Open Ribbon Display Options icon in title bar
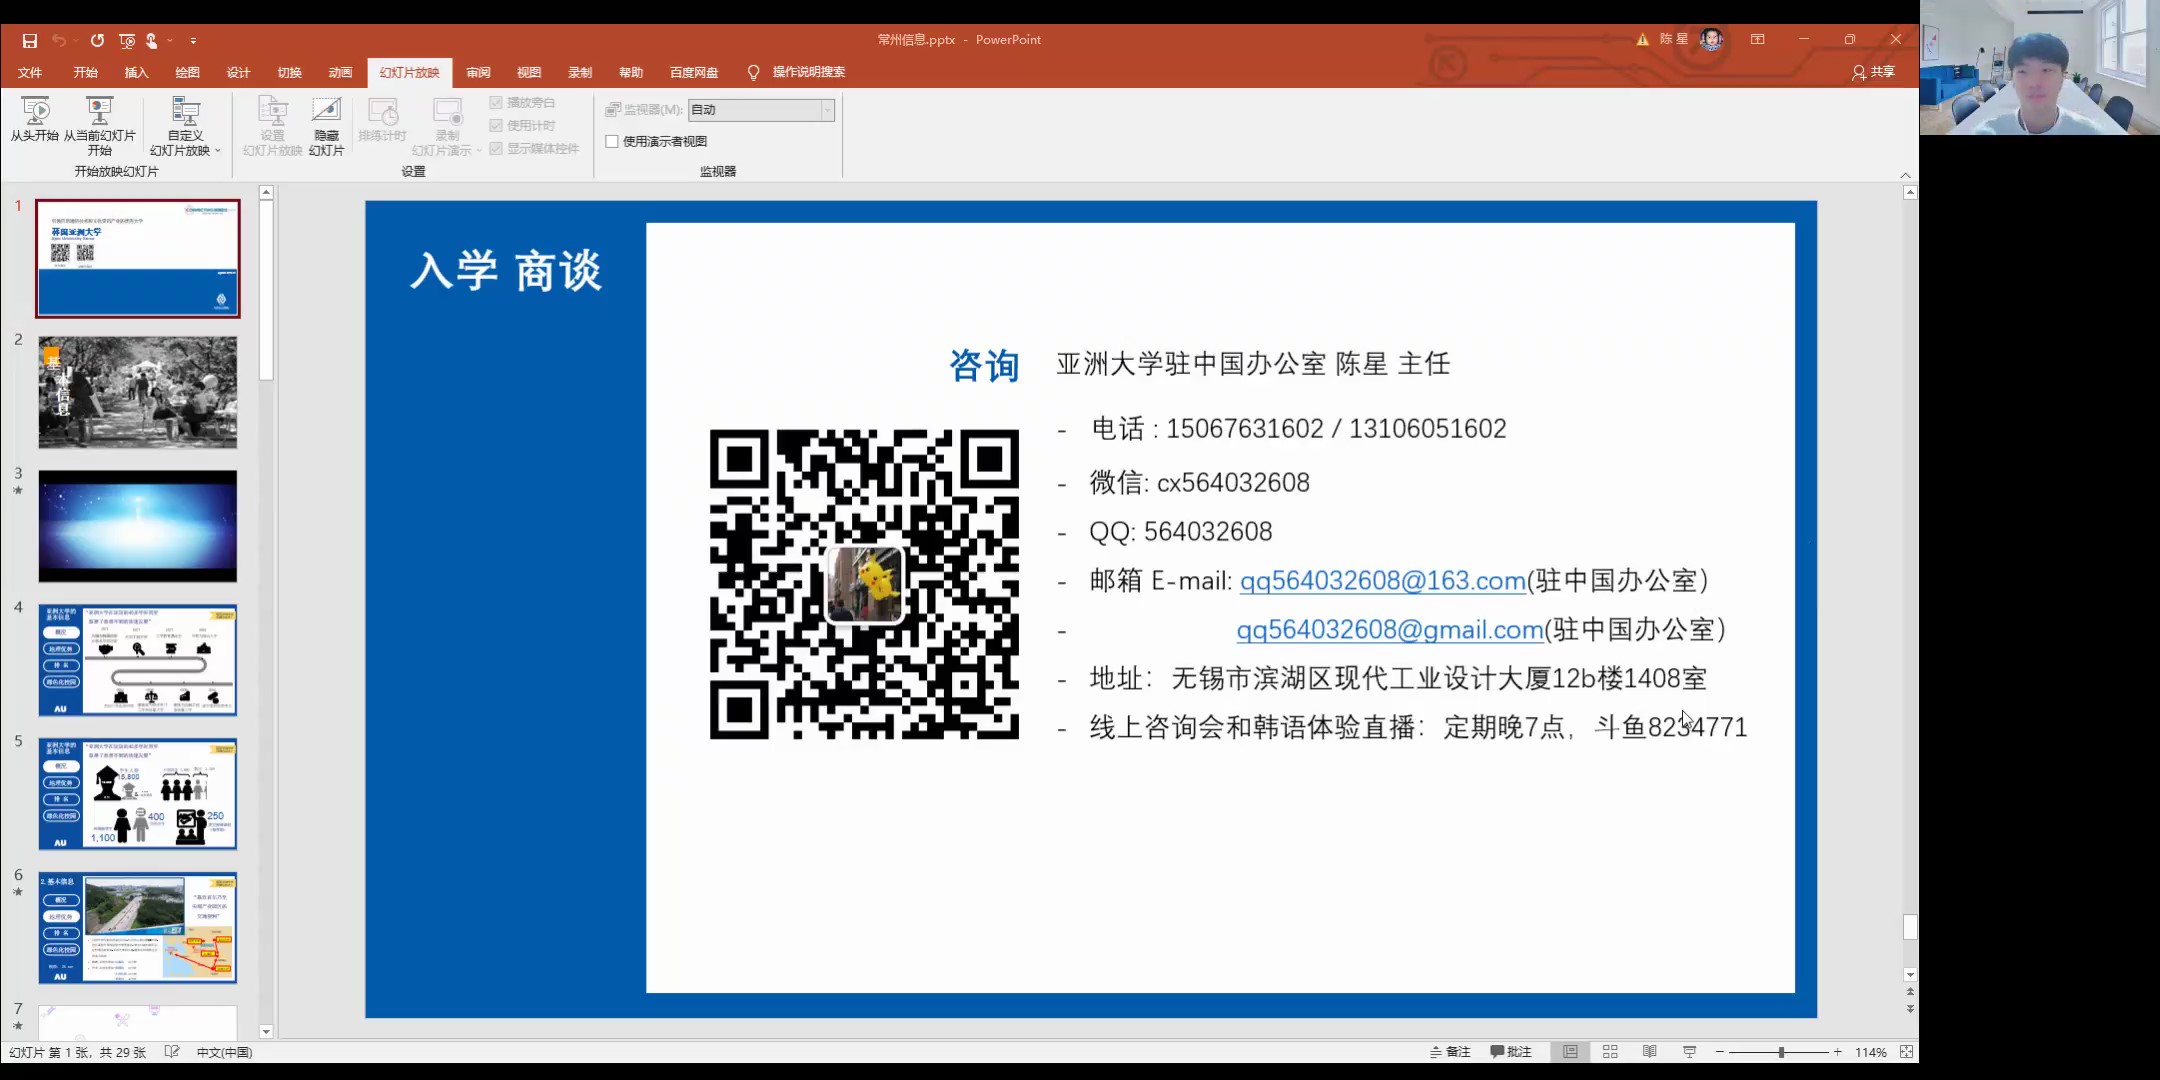The height and width of the screenshot is (1080, 2160). (1757, 40)
